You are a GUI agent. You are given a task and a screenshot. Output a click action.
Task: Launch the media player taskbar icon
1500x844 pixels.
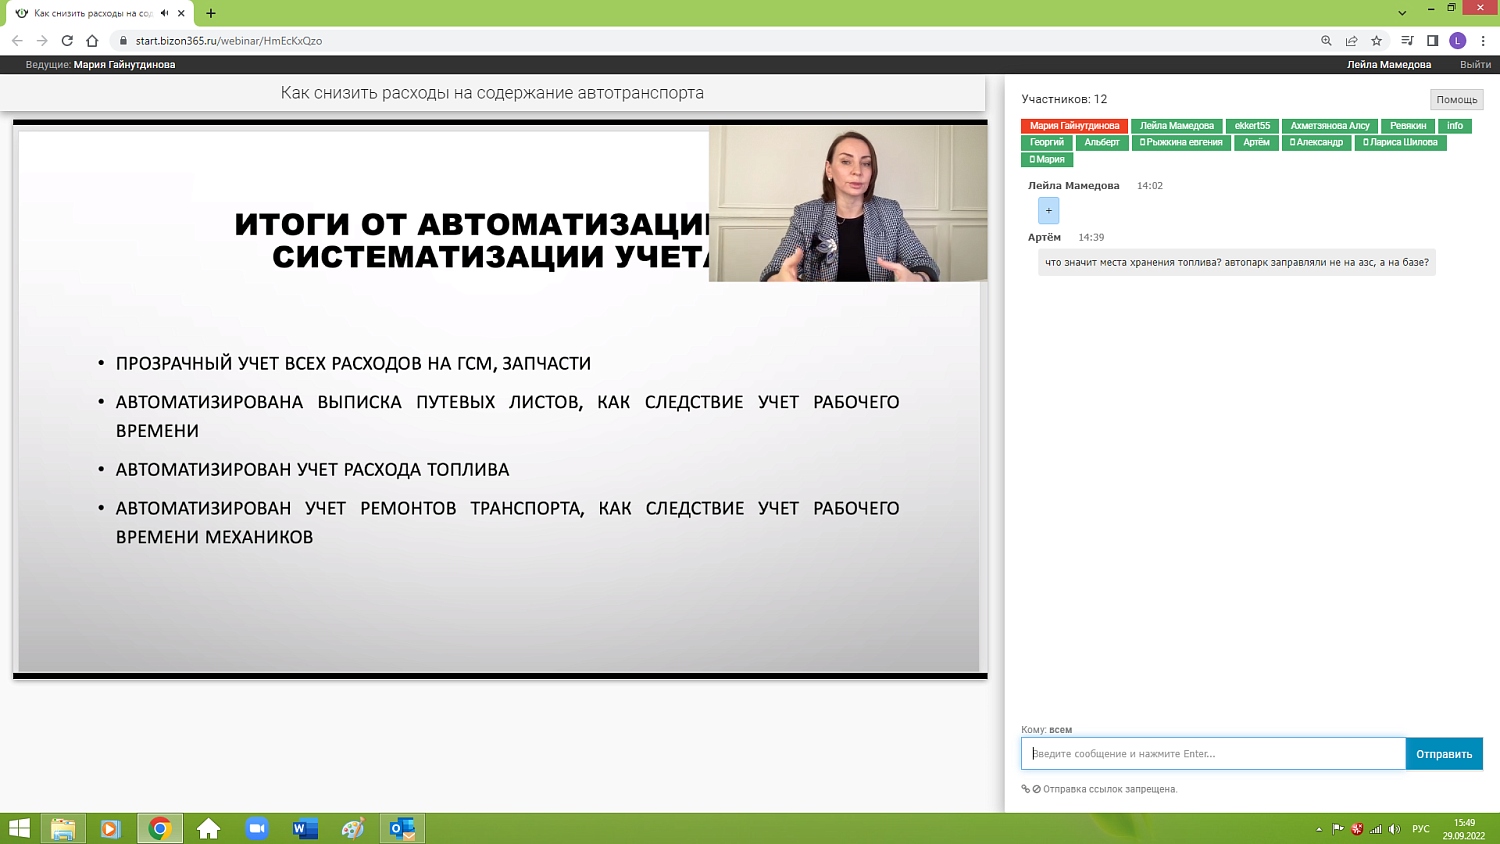tap(111, 828)
